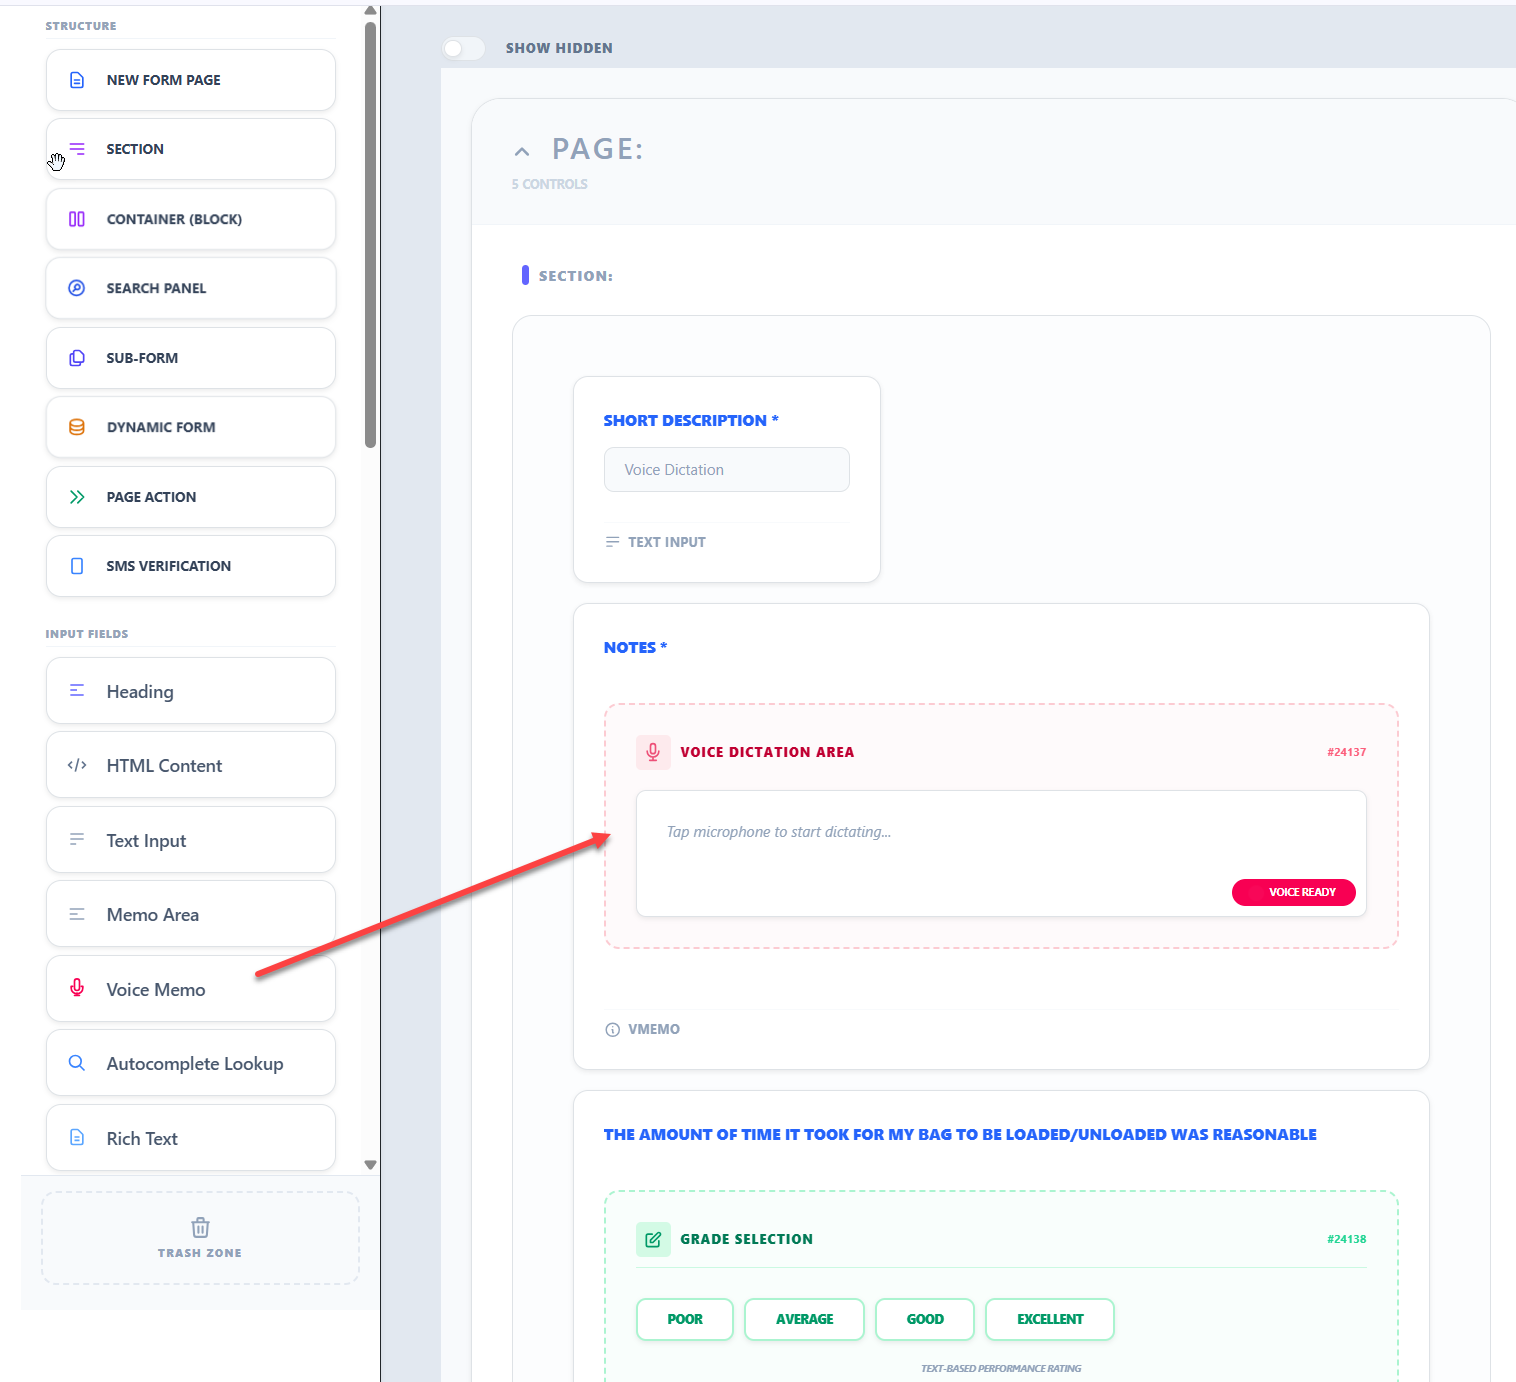Screen dimensions: 1516x1382
Task: Click the Sub-Form icon in the Structure panel
Action: 77,357
